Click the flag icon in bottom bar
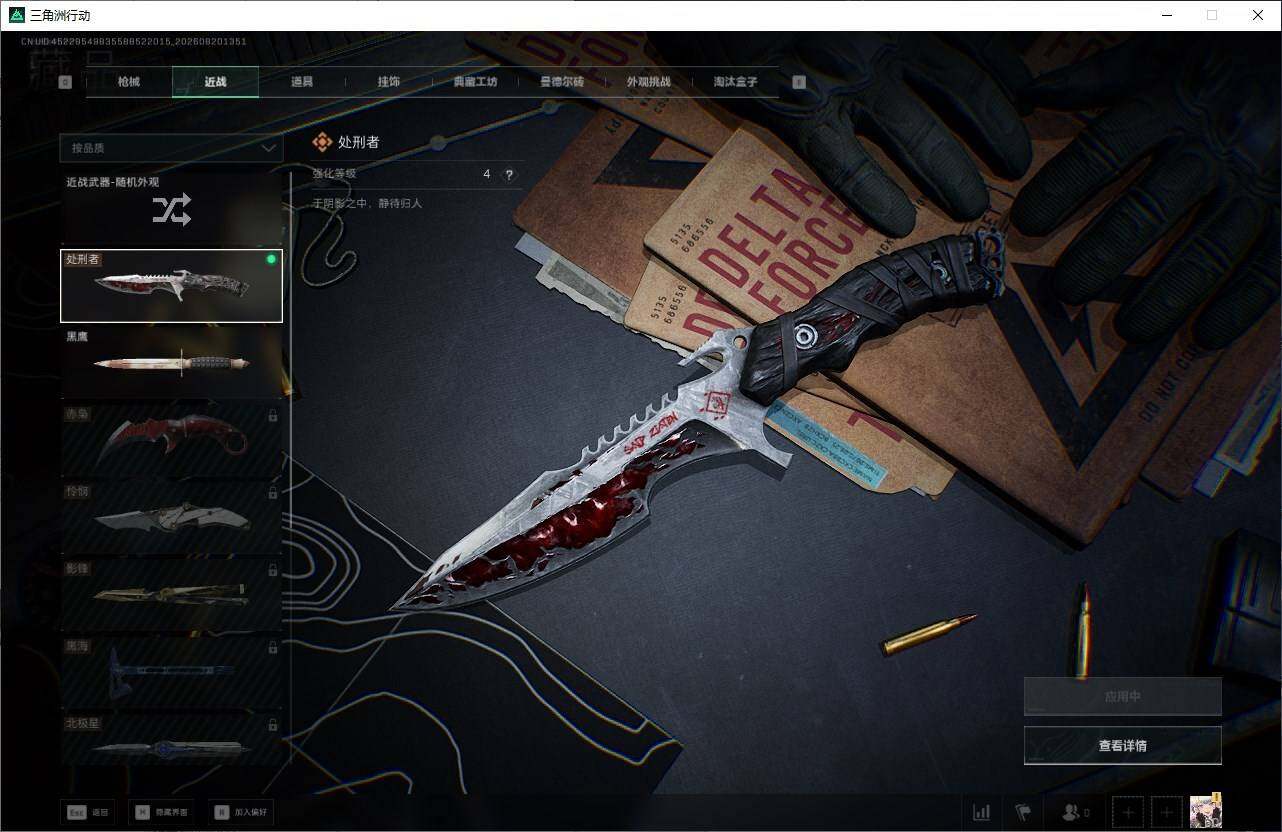Viewport: 1282px width, 832px height. tap(1023, 812)
